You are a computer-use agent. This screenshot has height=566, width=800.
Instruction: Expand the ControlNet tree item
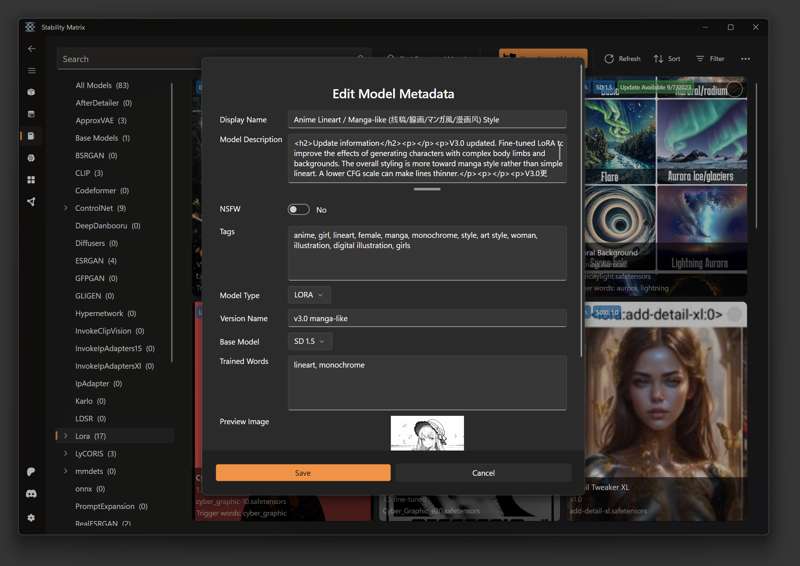tap(66, 208)
